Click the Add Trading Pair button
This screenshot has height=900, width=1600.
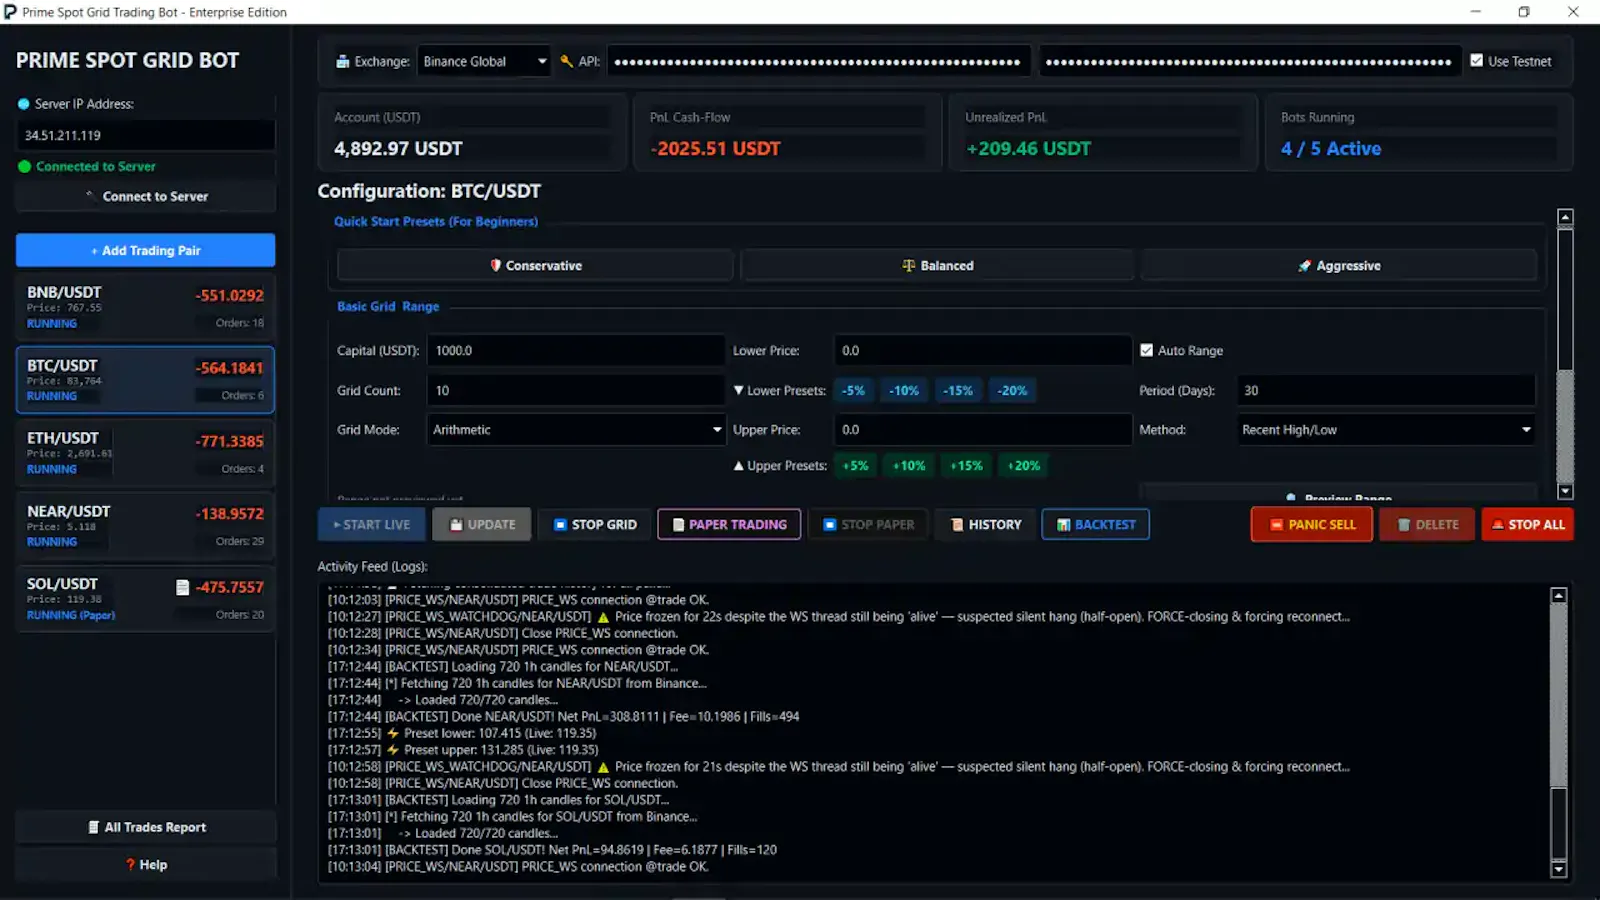[x=145, y=250]
